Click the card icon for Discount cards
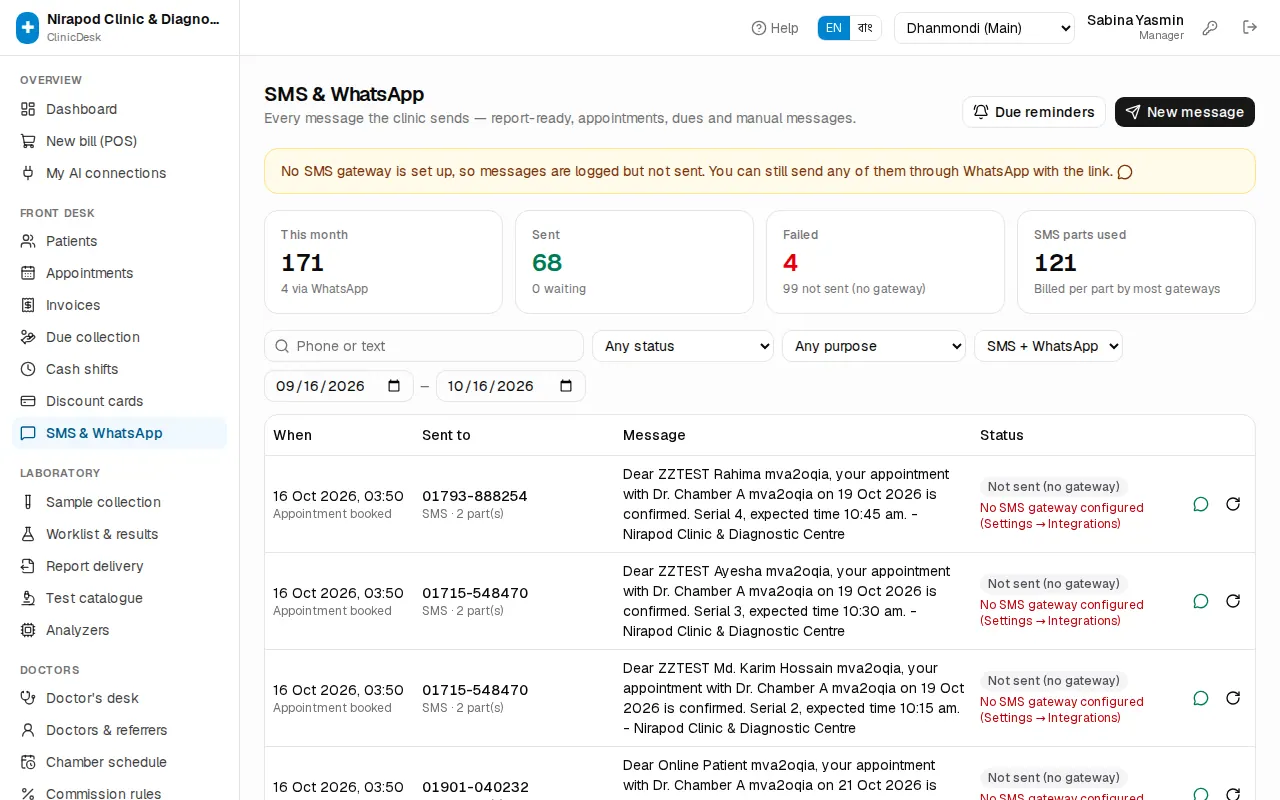 coord(28,401)
